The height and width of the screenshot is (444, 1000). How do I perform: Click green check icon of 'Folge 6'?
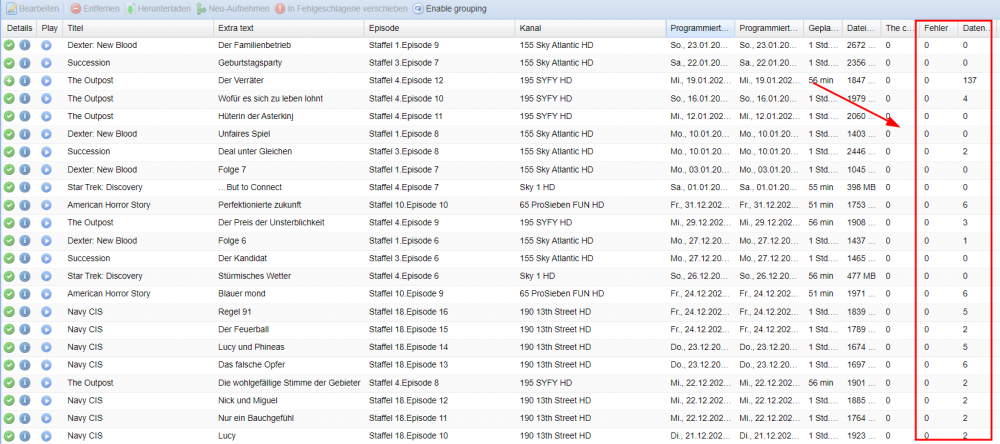[x=9, y=241]
